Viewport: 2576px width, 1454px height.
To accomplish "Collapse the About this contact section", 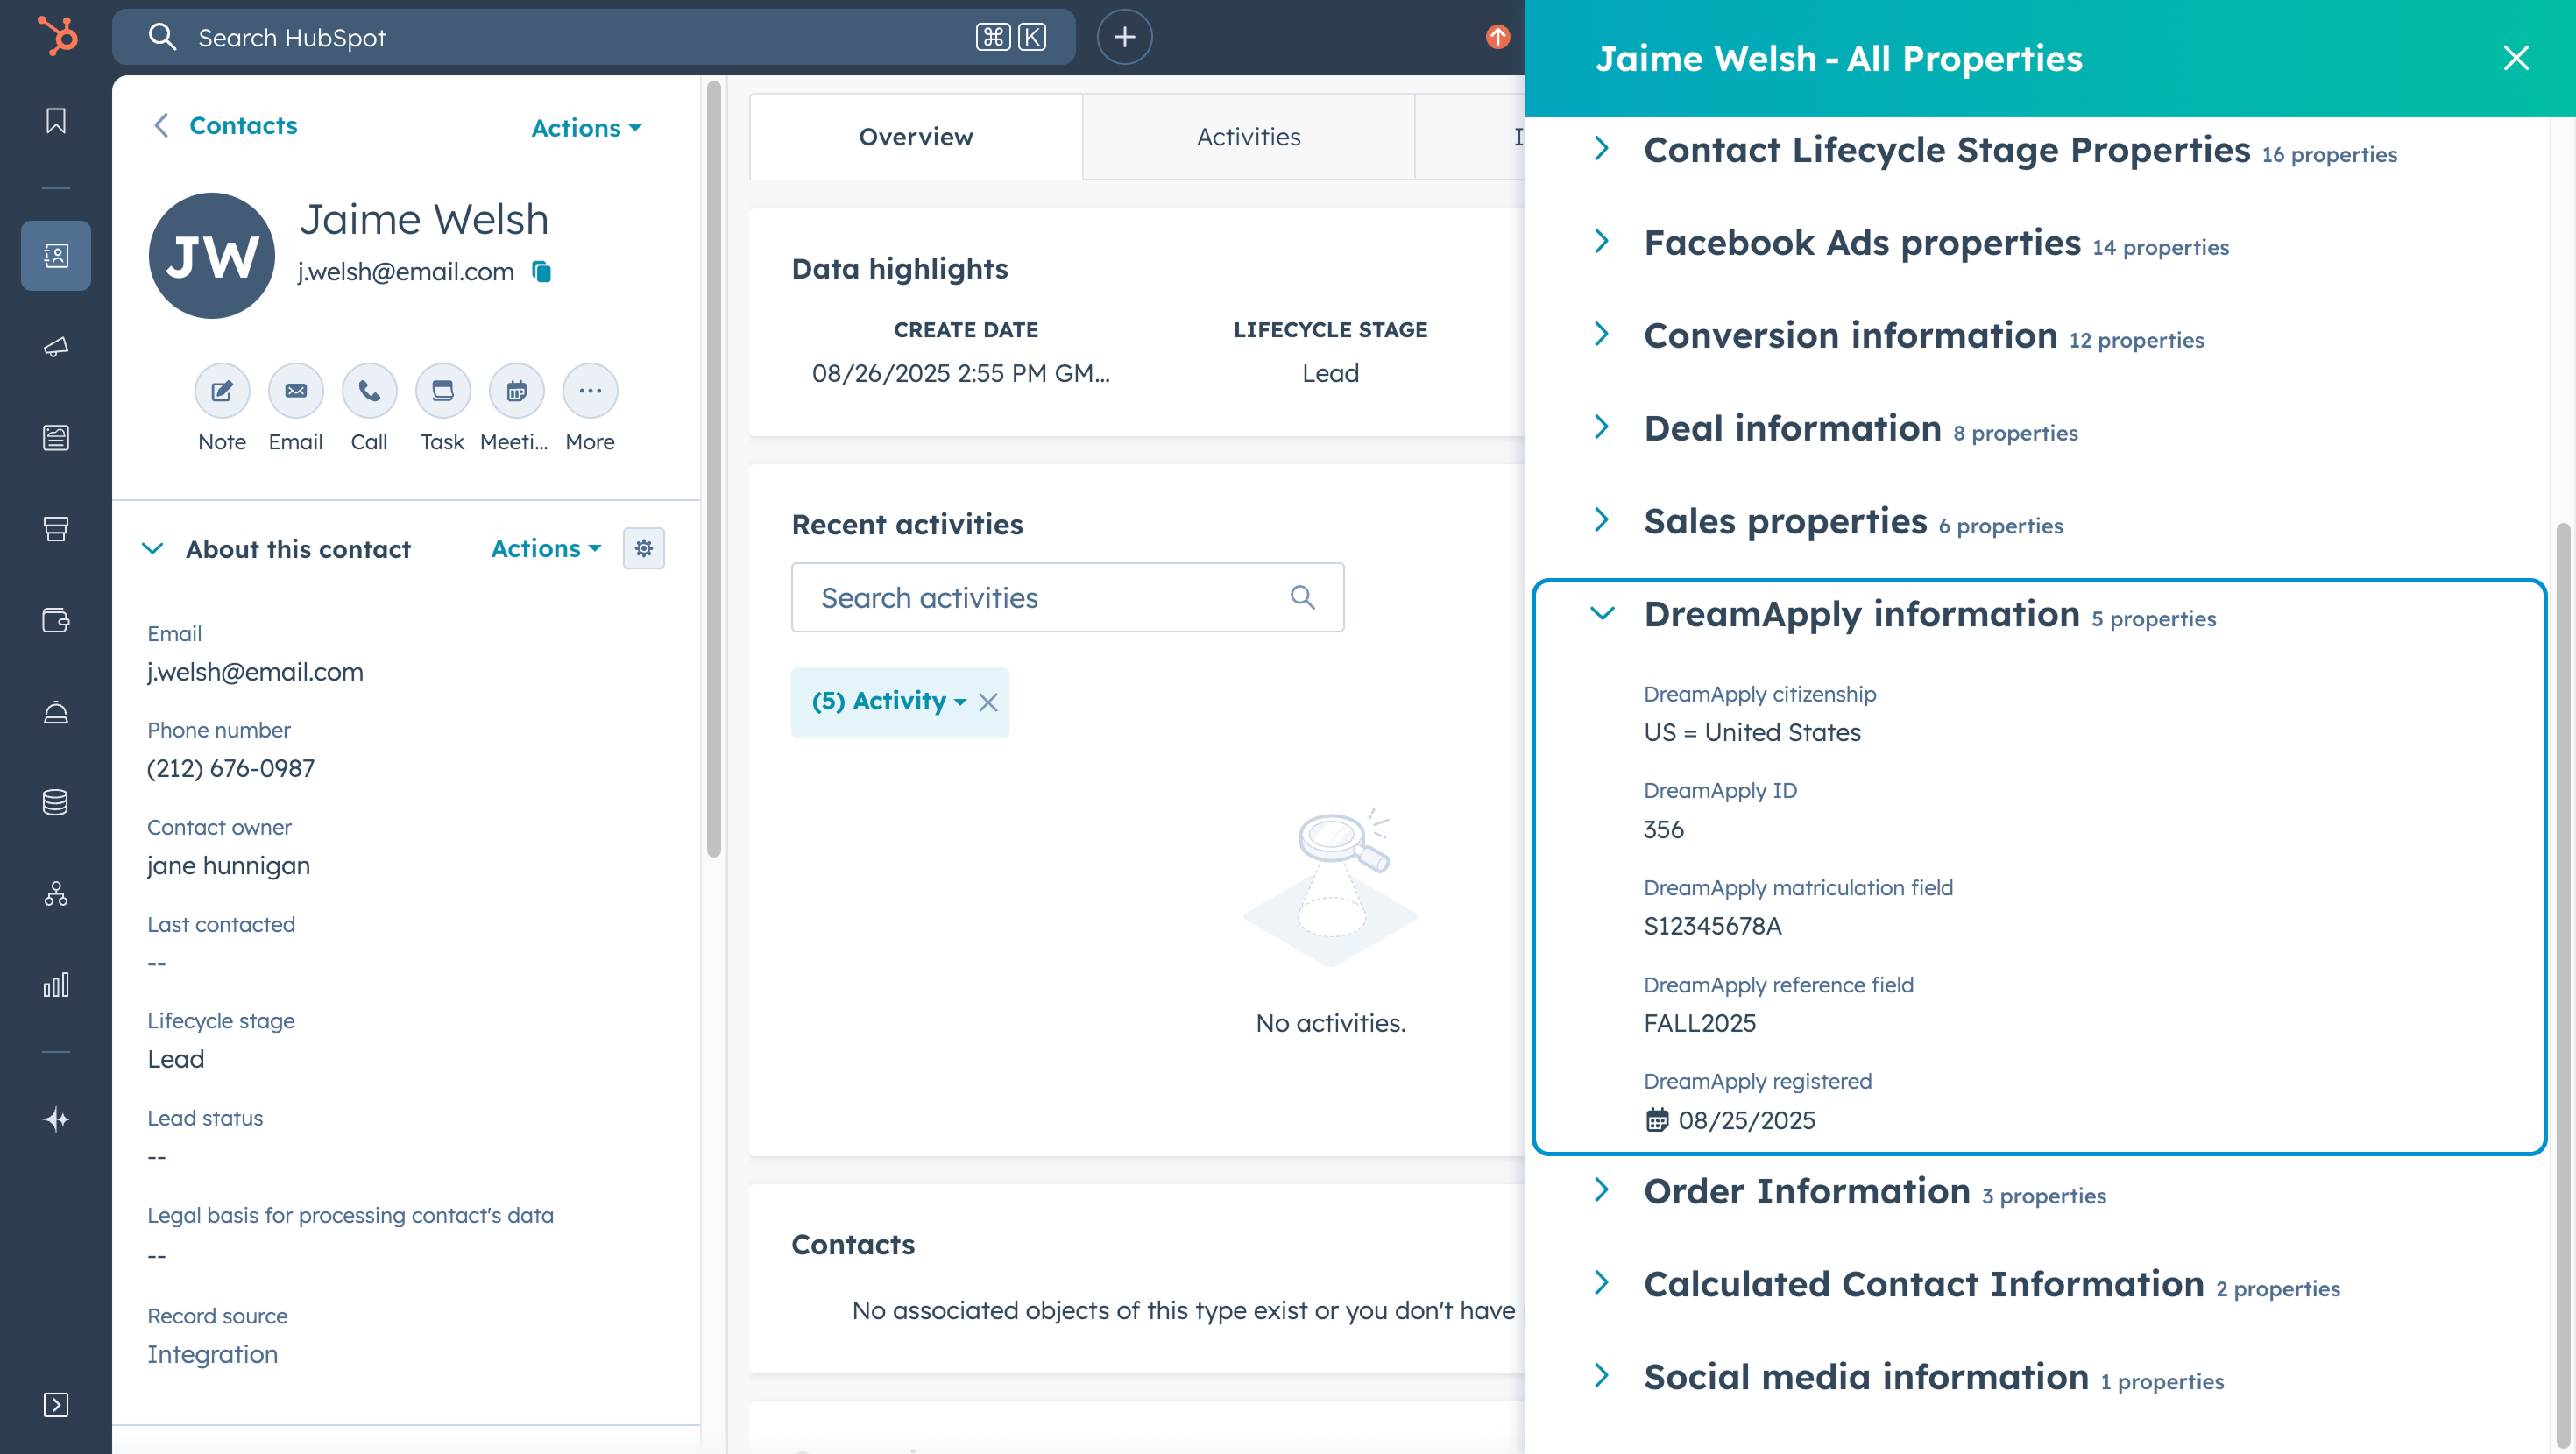I will click(x=153, y=548).
